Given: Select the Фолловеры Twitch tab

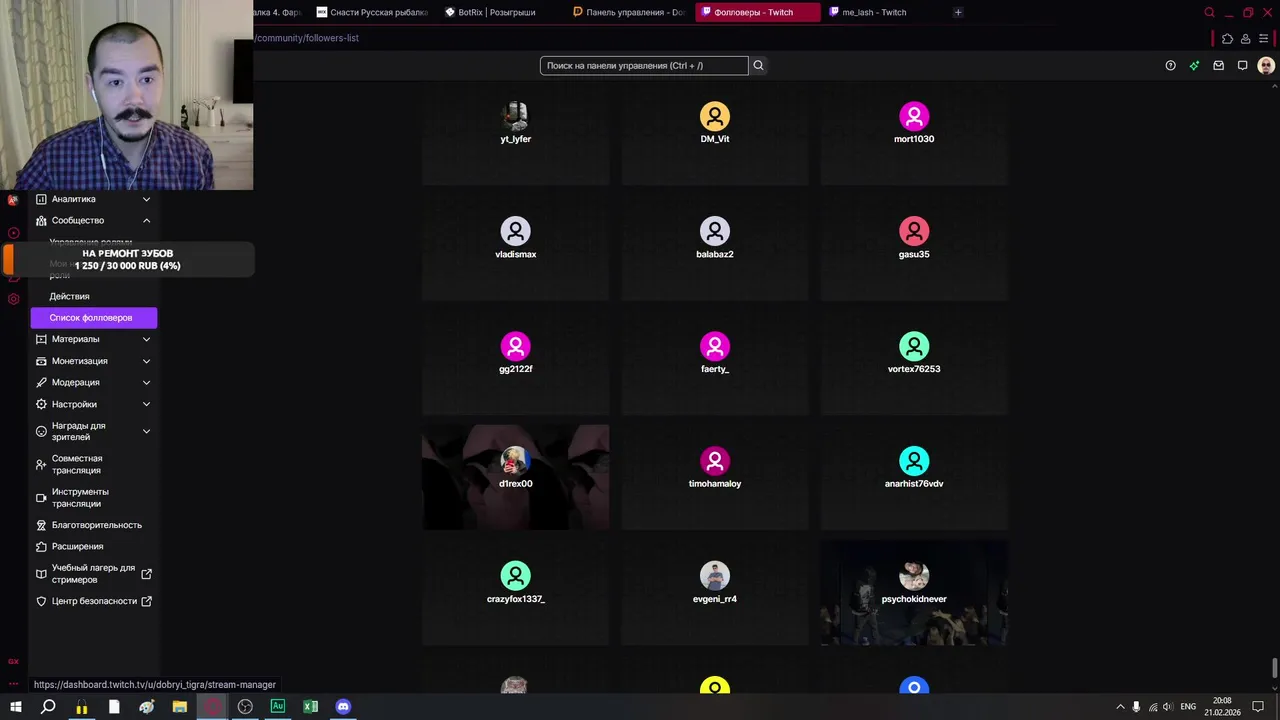Looking at the screenshot, I should tap(757, 13).
